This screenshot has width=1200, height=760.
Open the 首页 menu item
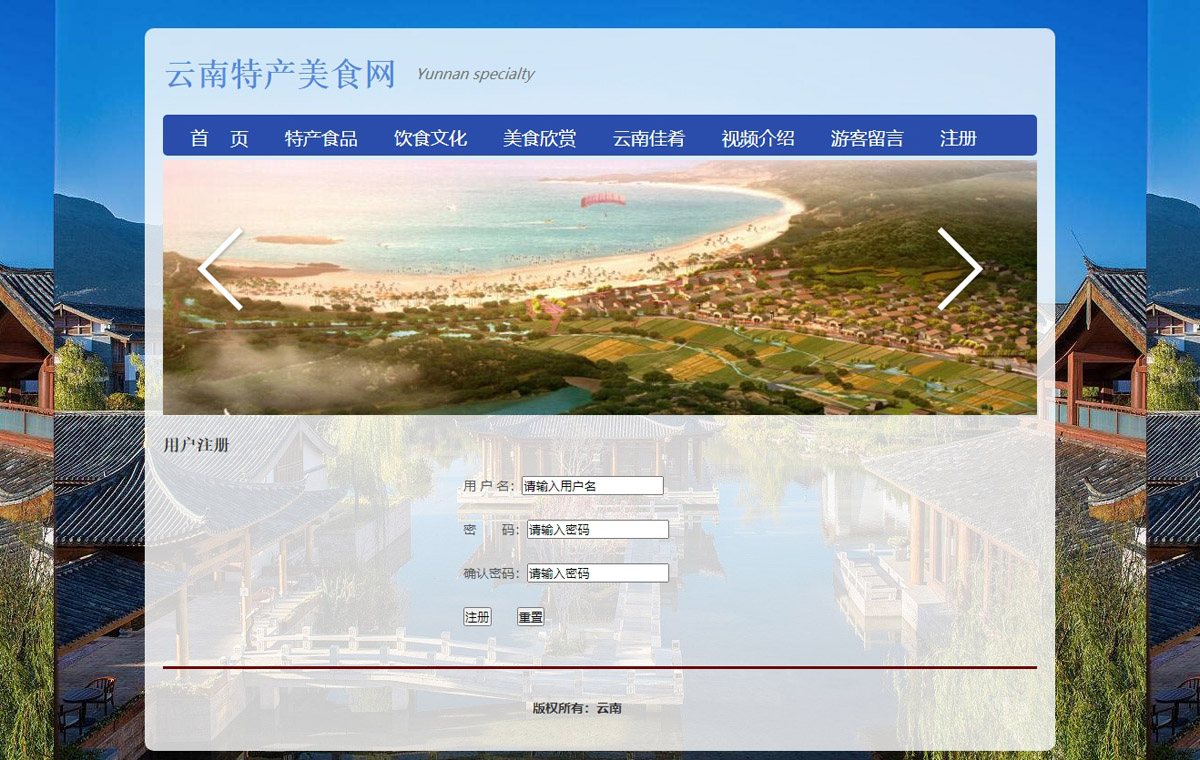coord(219,138)
